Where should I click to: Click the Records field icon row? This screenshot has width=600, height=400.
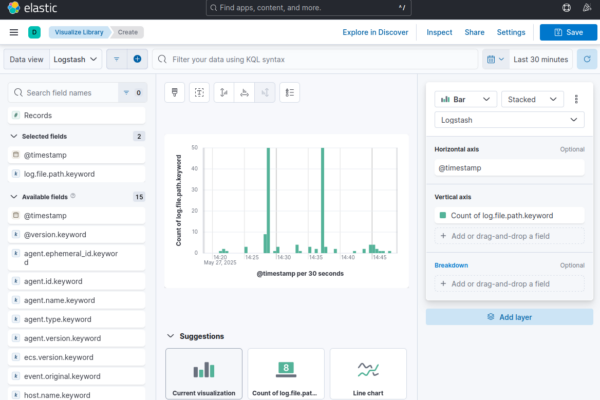tap(77, 115)
